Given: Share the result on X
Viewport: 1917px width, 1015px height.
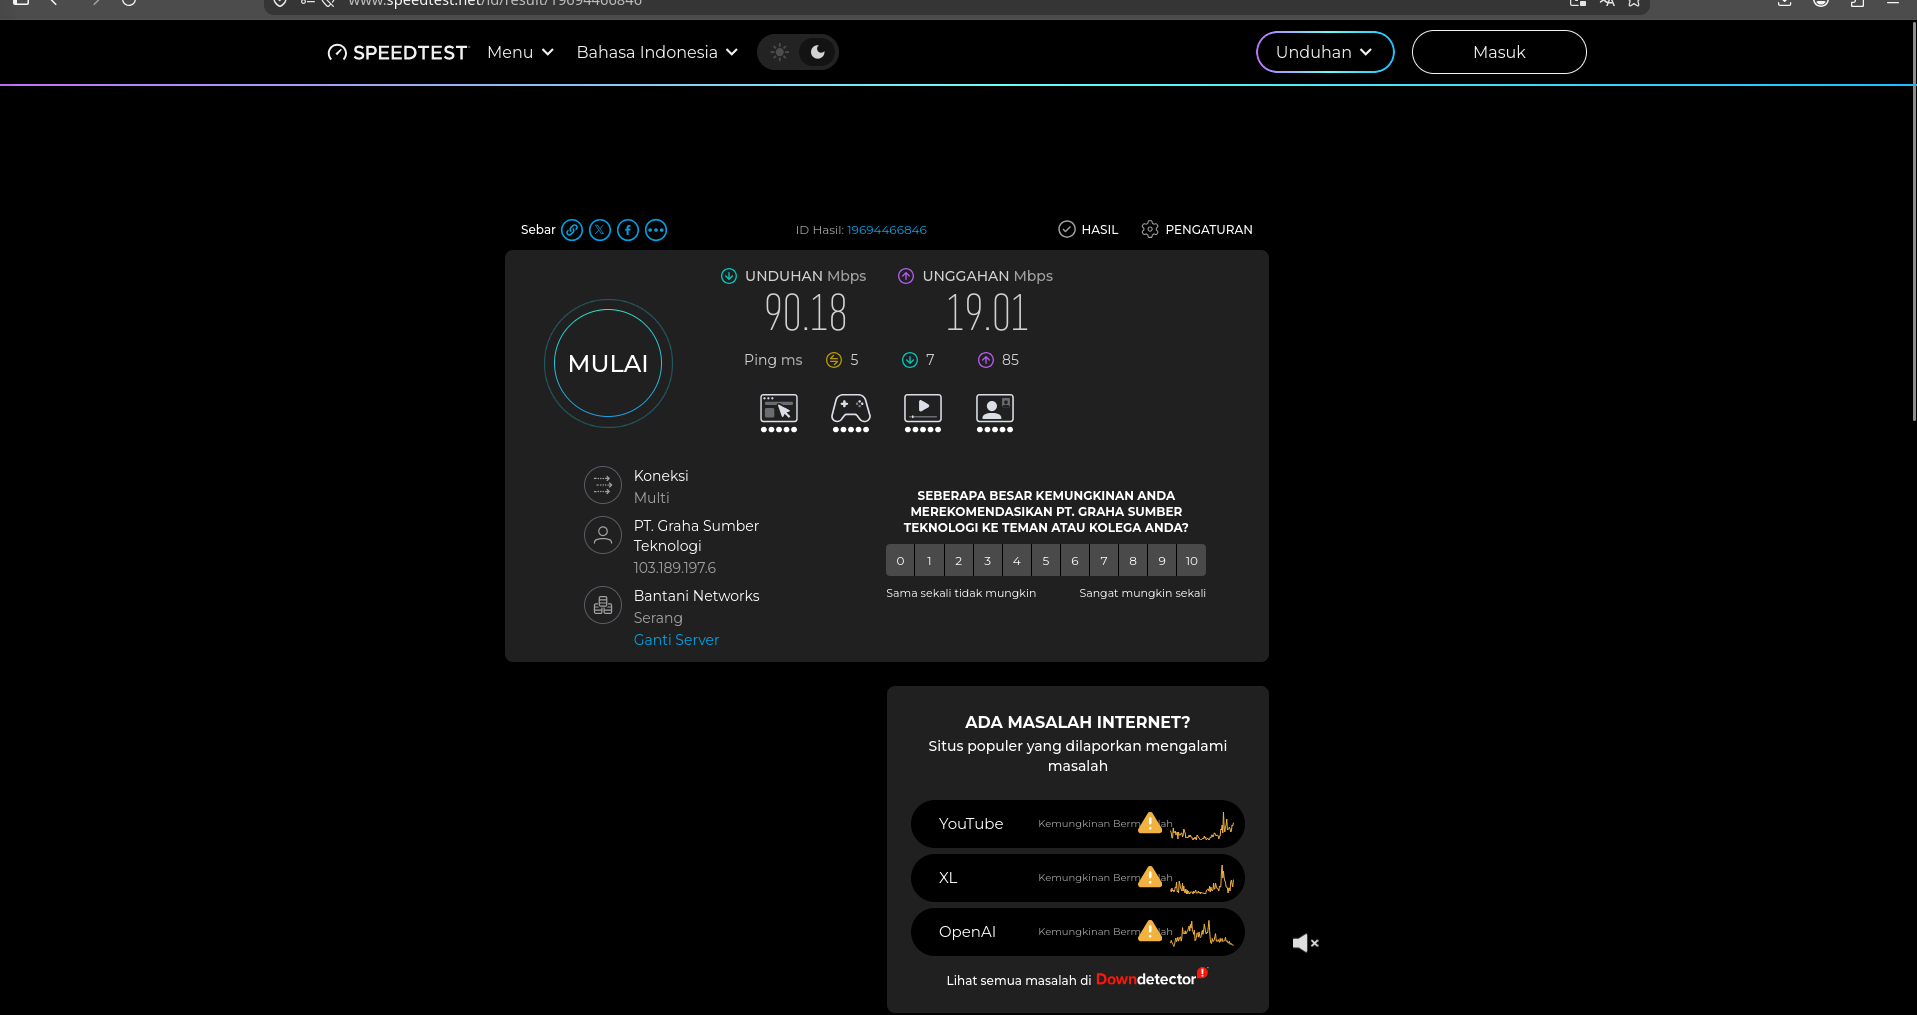Looking at the screenshot, I should coord(600,230).
